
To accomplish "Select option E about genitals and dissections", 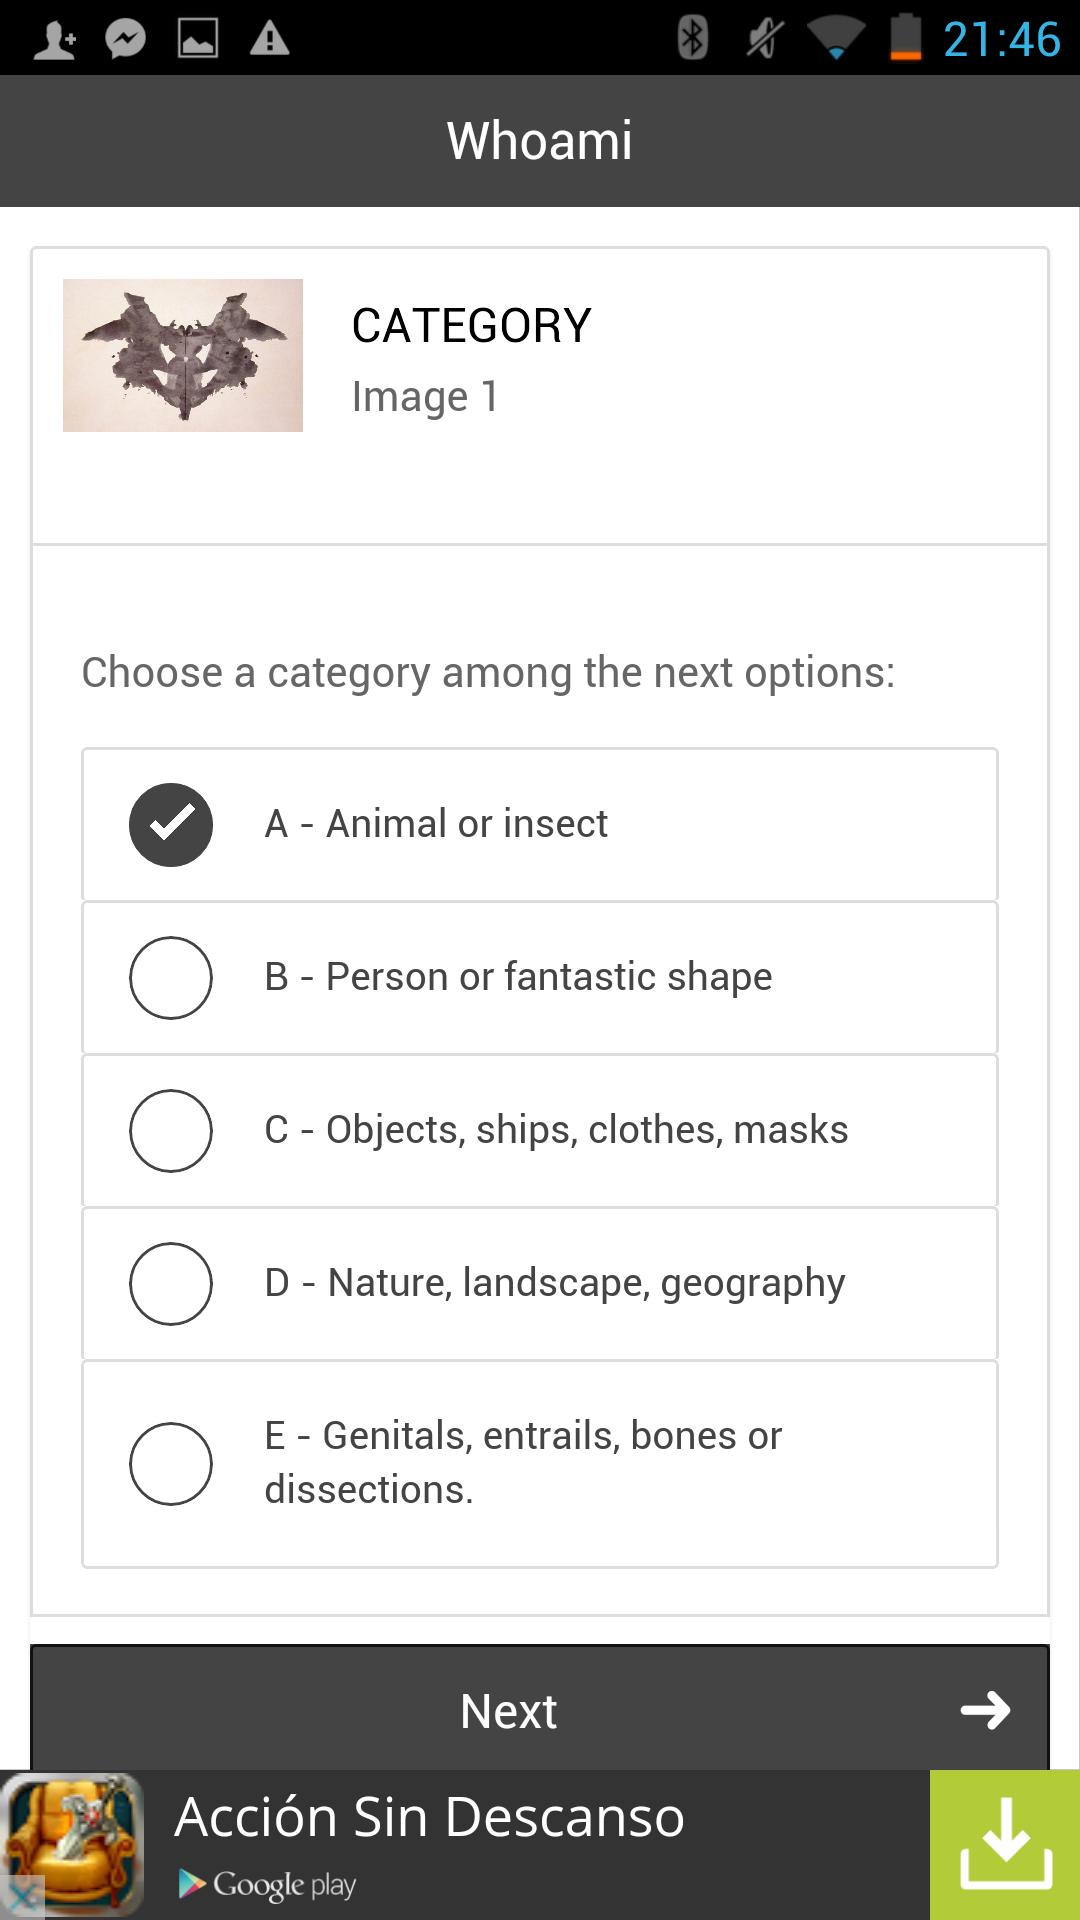I will [171, 1462].
